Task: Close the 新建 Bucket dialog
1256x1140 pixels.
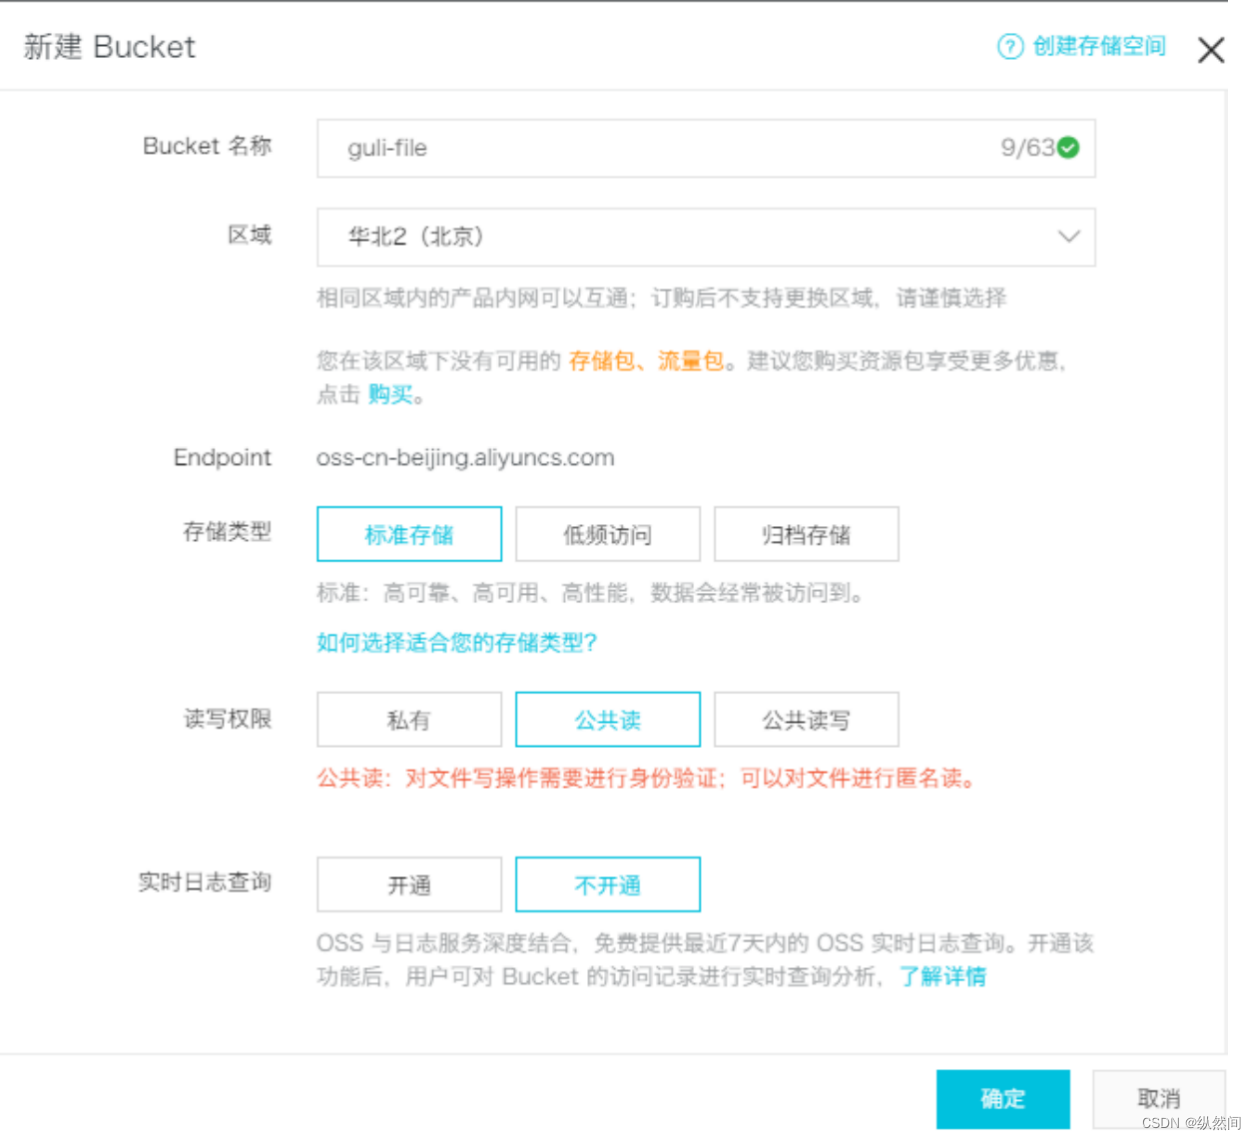Action: 1211,50
